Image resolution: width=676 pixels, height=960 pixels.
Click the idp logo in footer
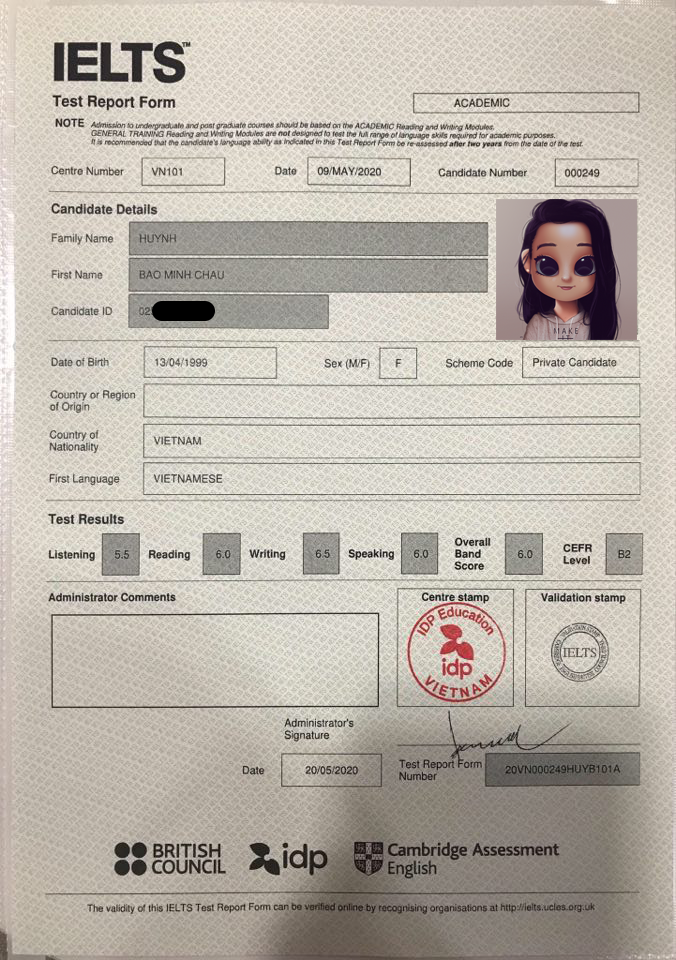click(x=288, y=858)
